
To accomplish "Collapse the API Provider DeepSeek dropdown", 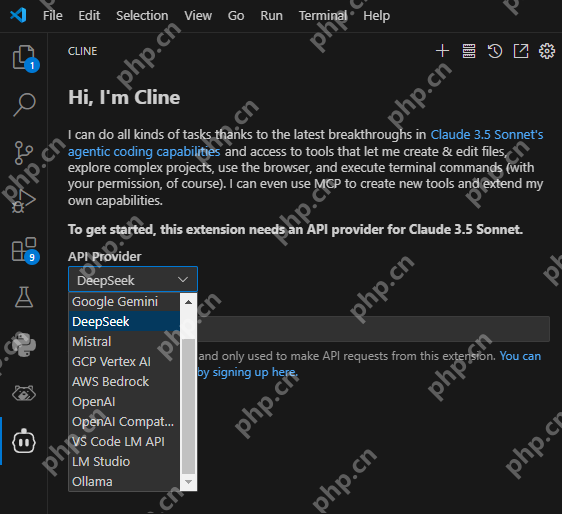I will point(133,279).
